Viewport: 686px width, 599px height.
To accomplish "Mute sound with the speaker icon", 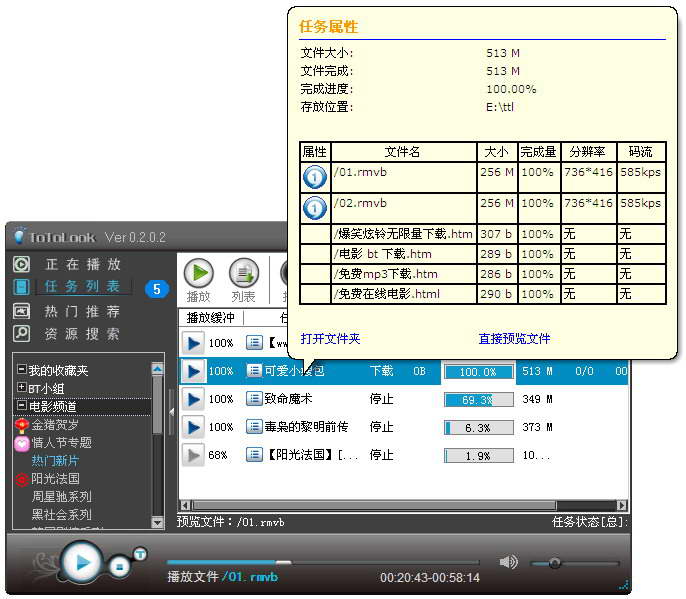I will click(508, 562).
